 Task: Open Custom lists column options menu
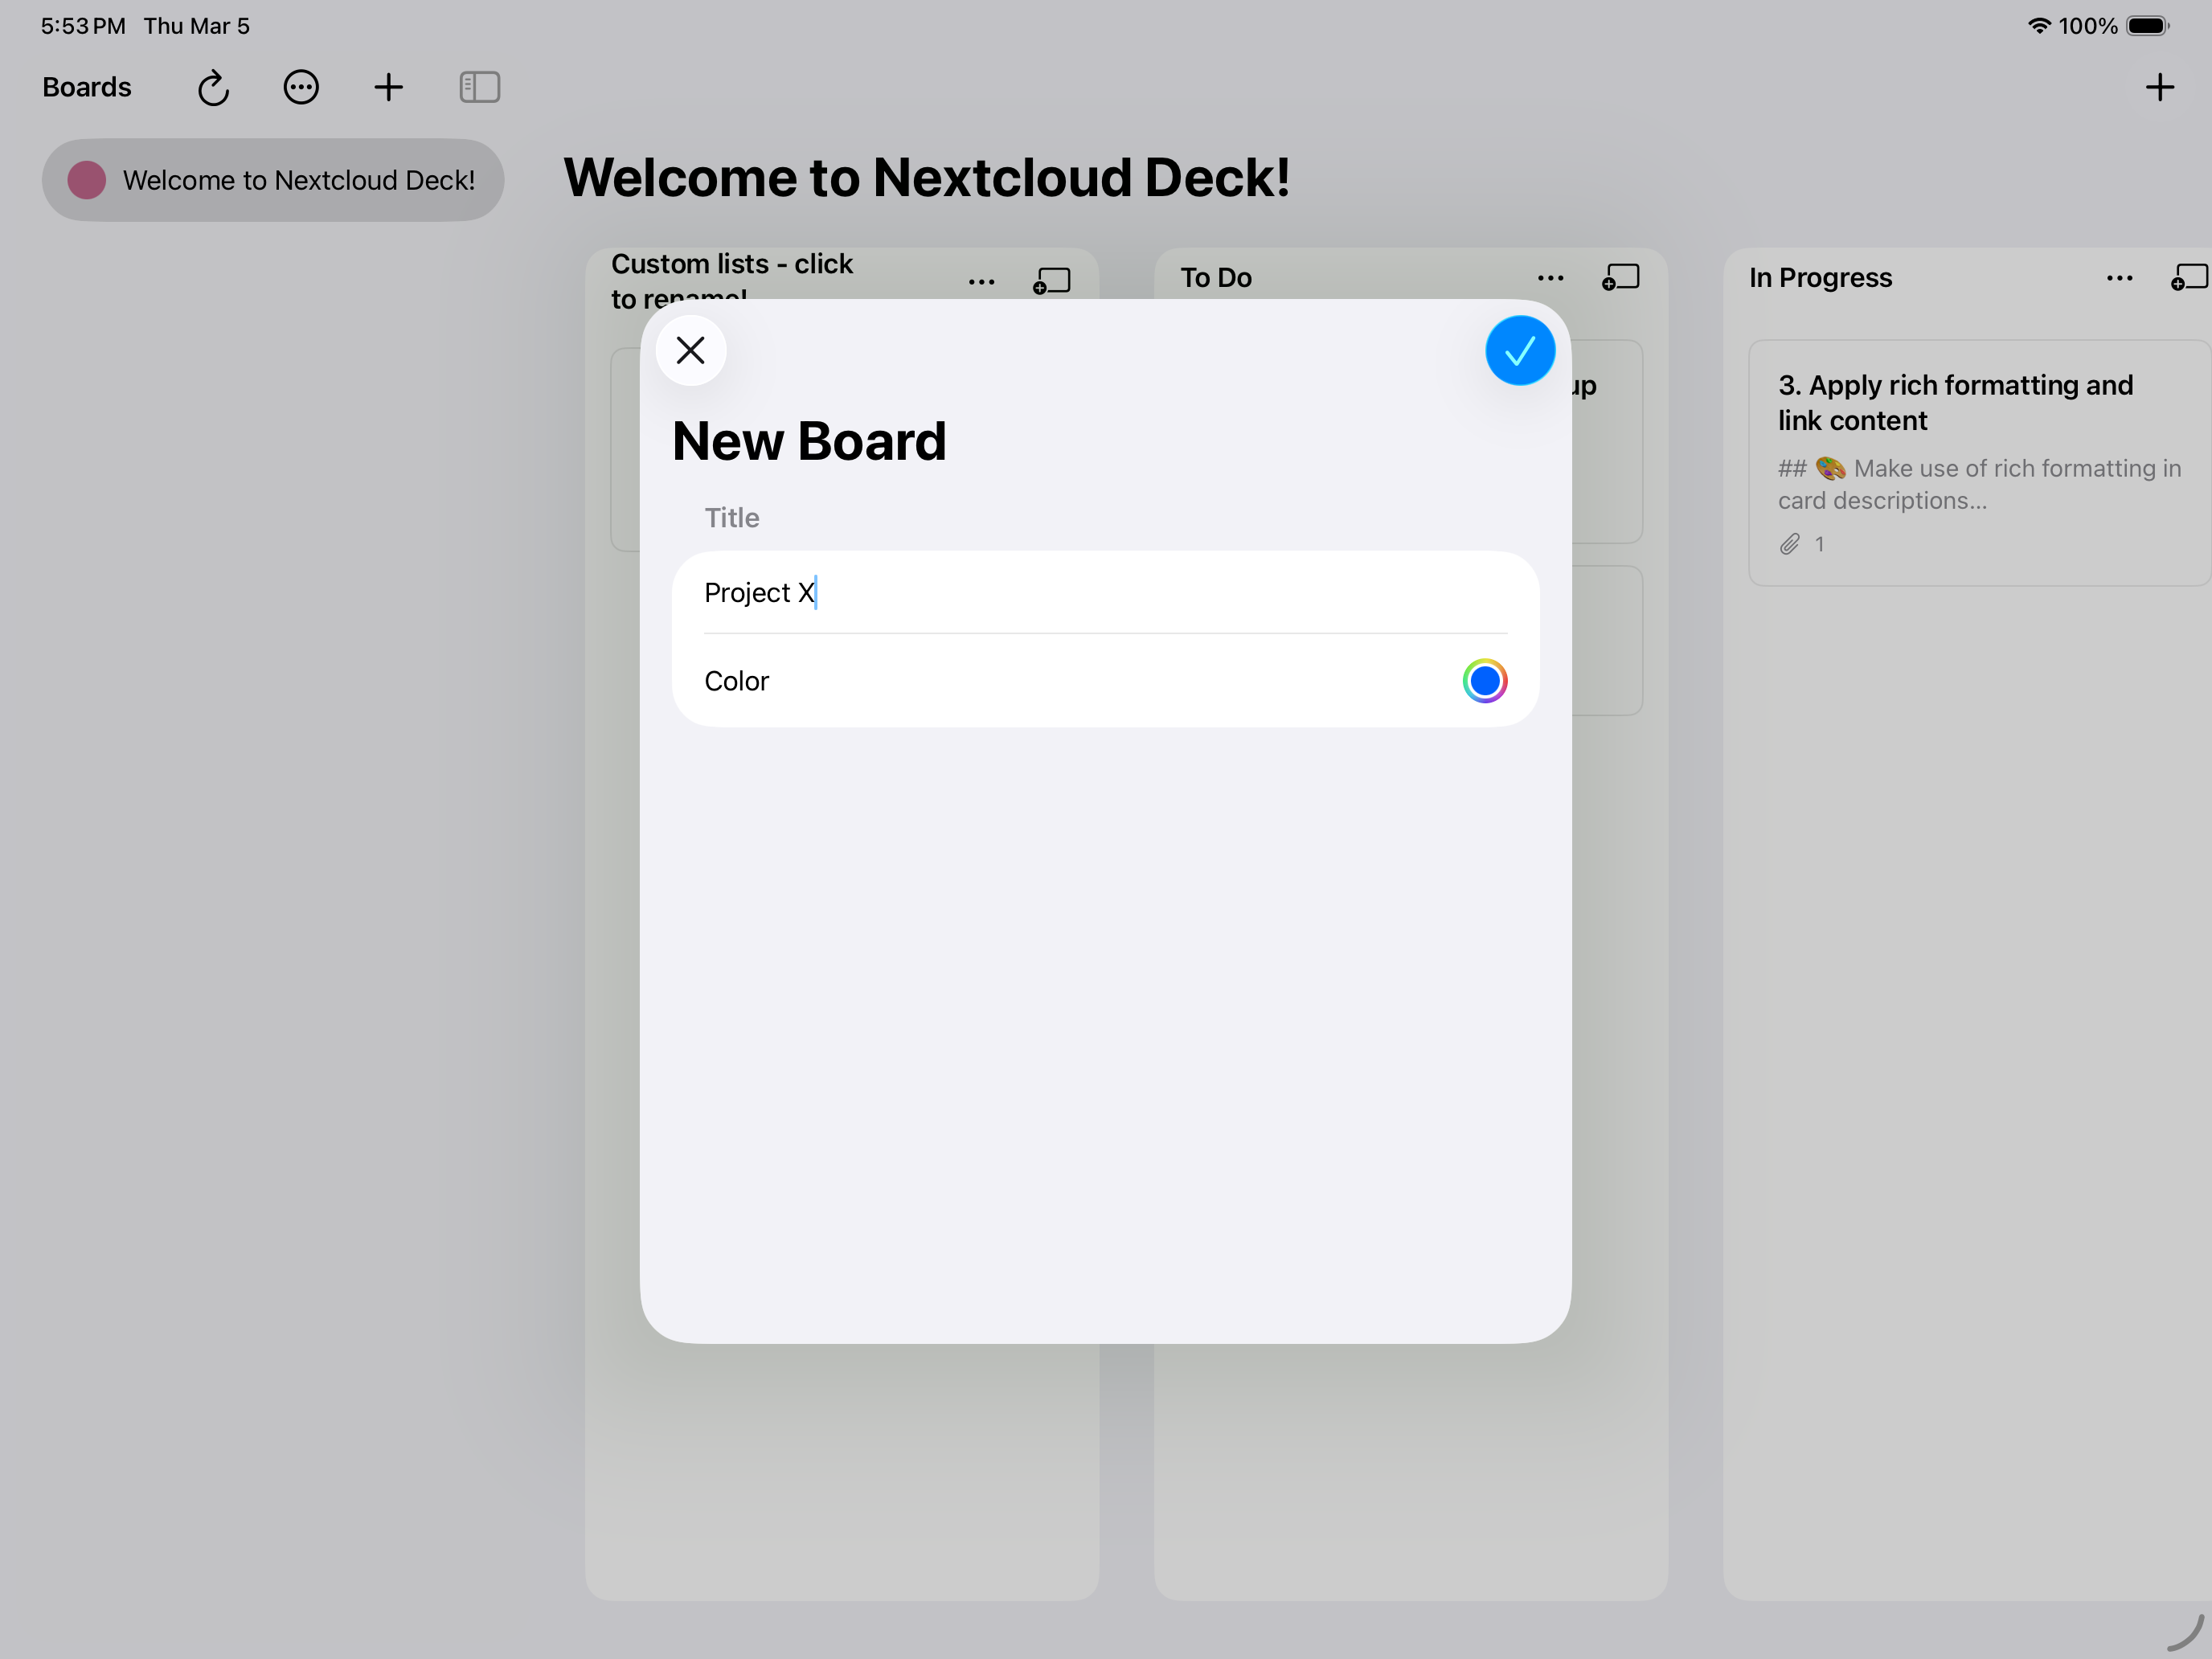tap(981, 282)
